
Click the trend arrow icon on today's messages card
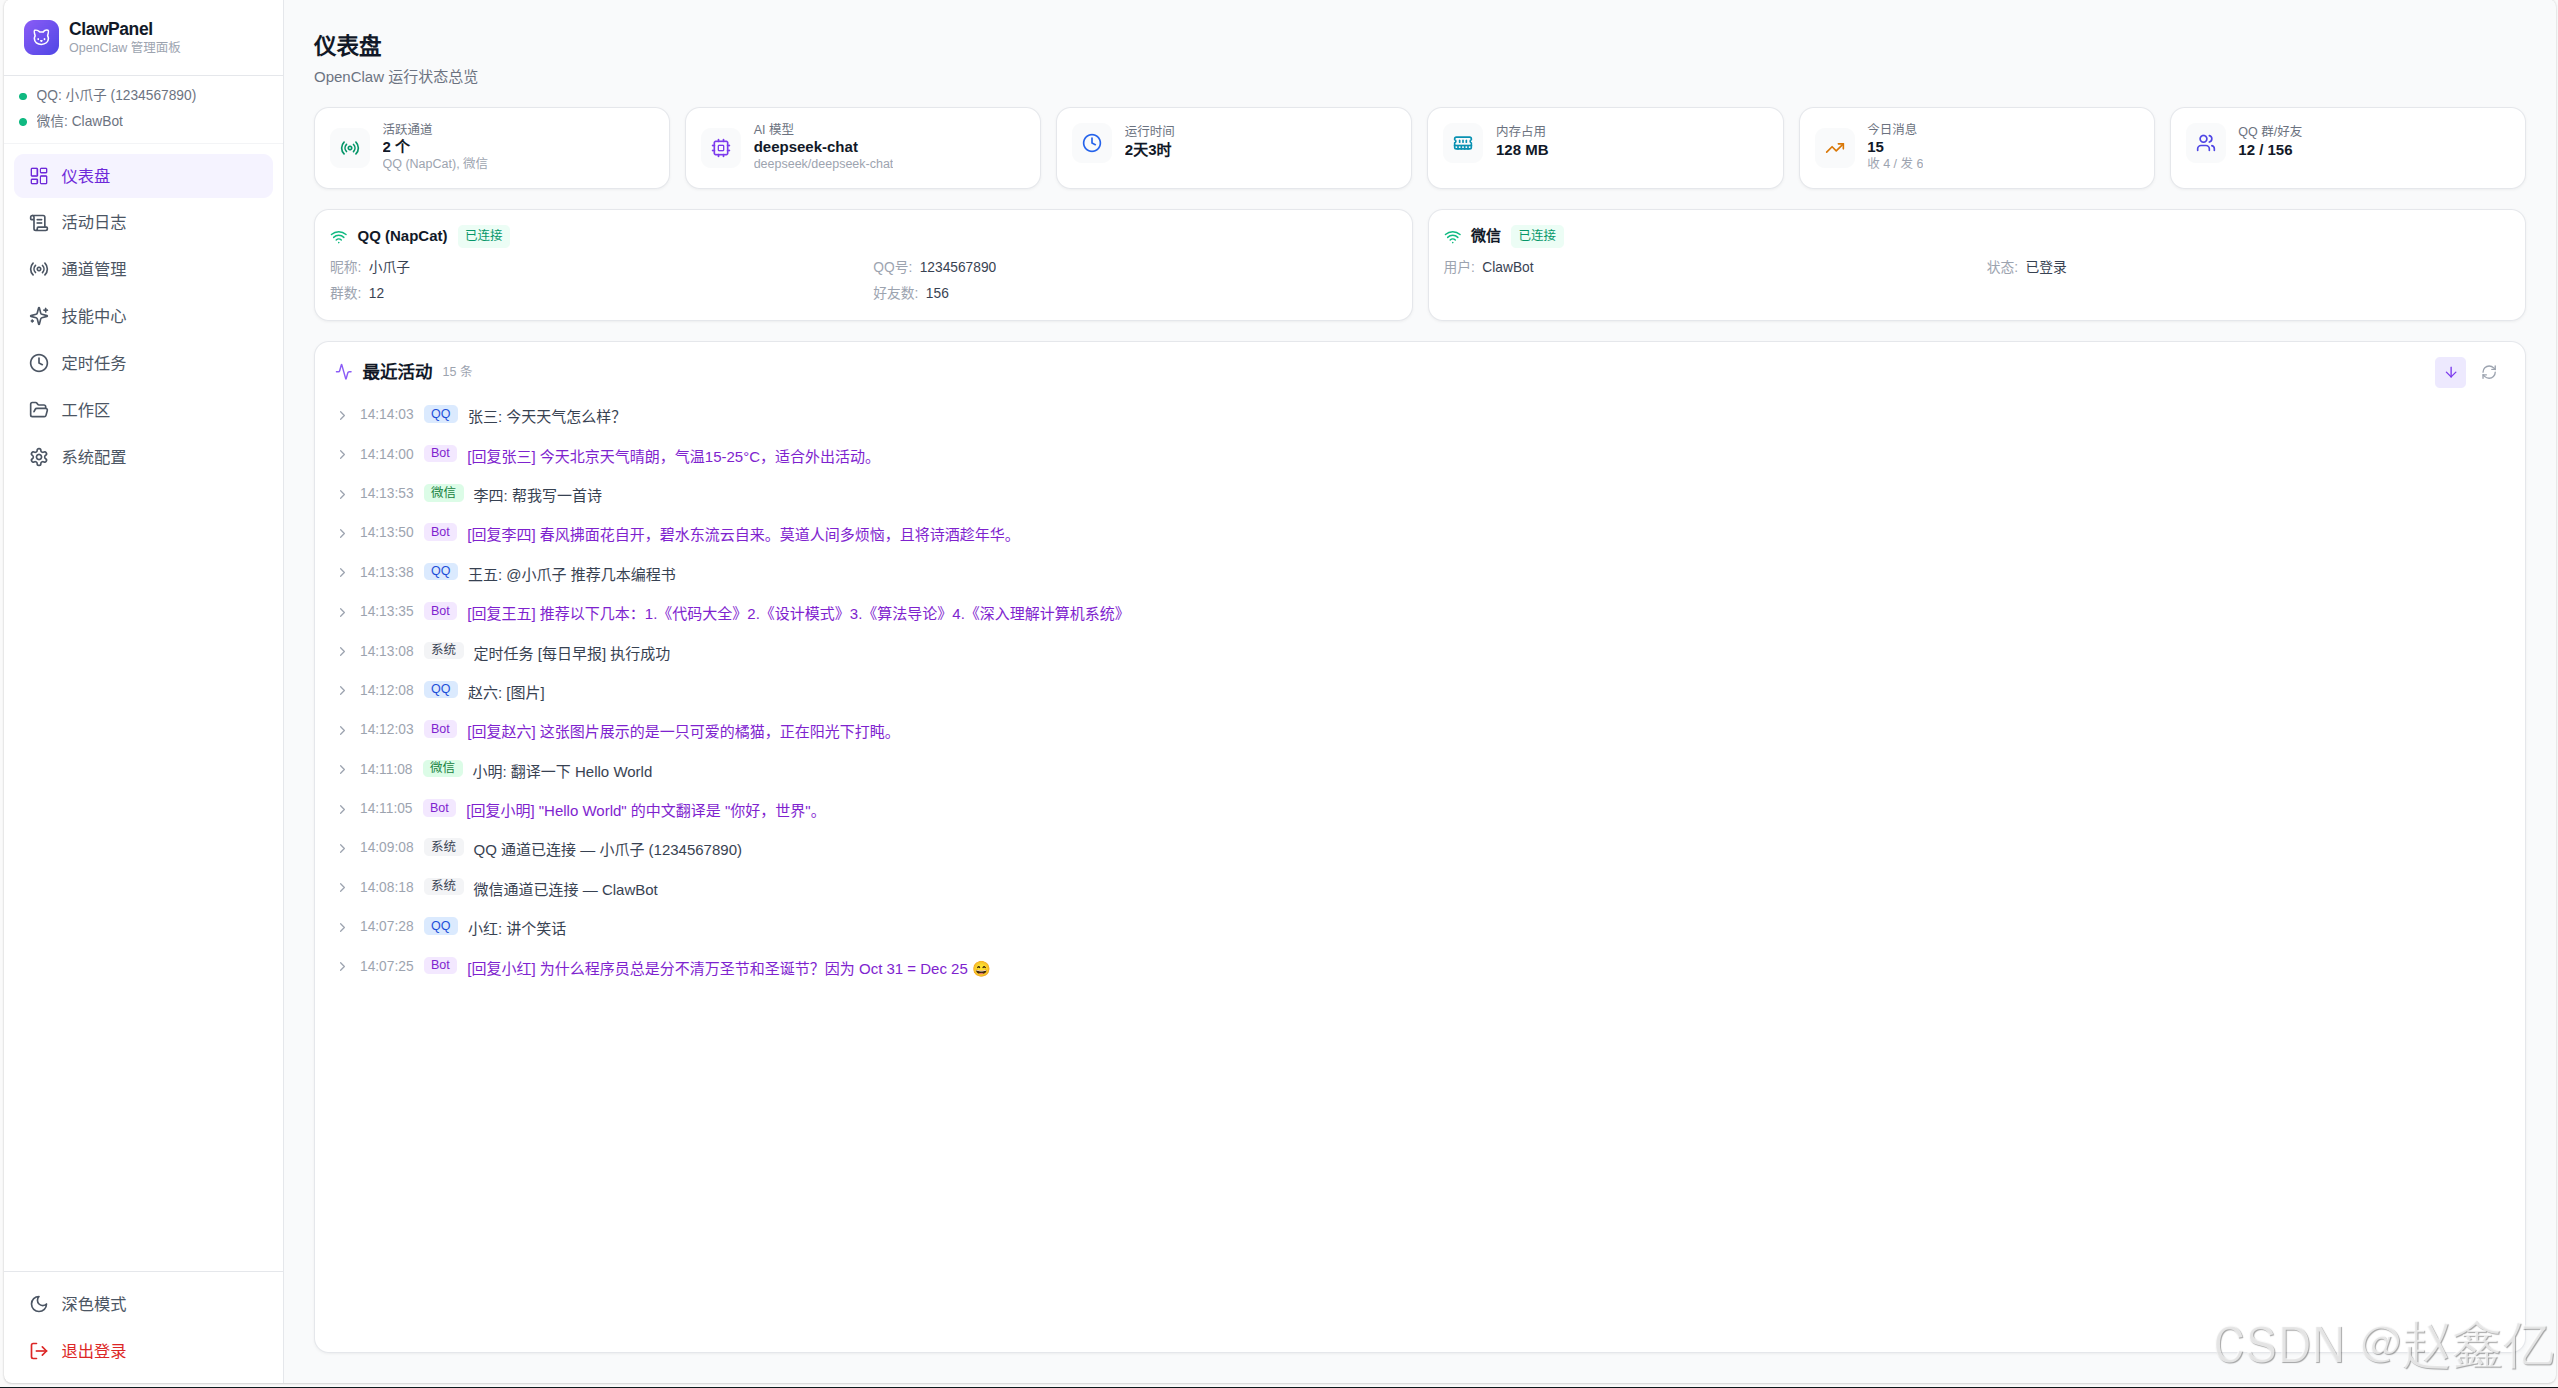tap(1834, 148)
